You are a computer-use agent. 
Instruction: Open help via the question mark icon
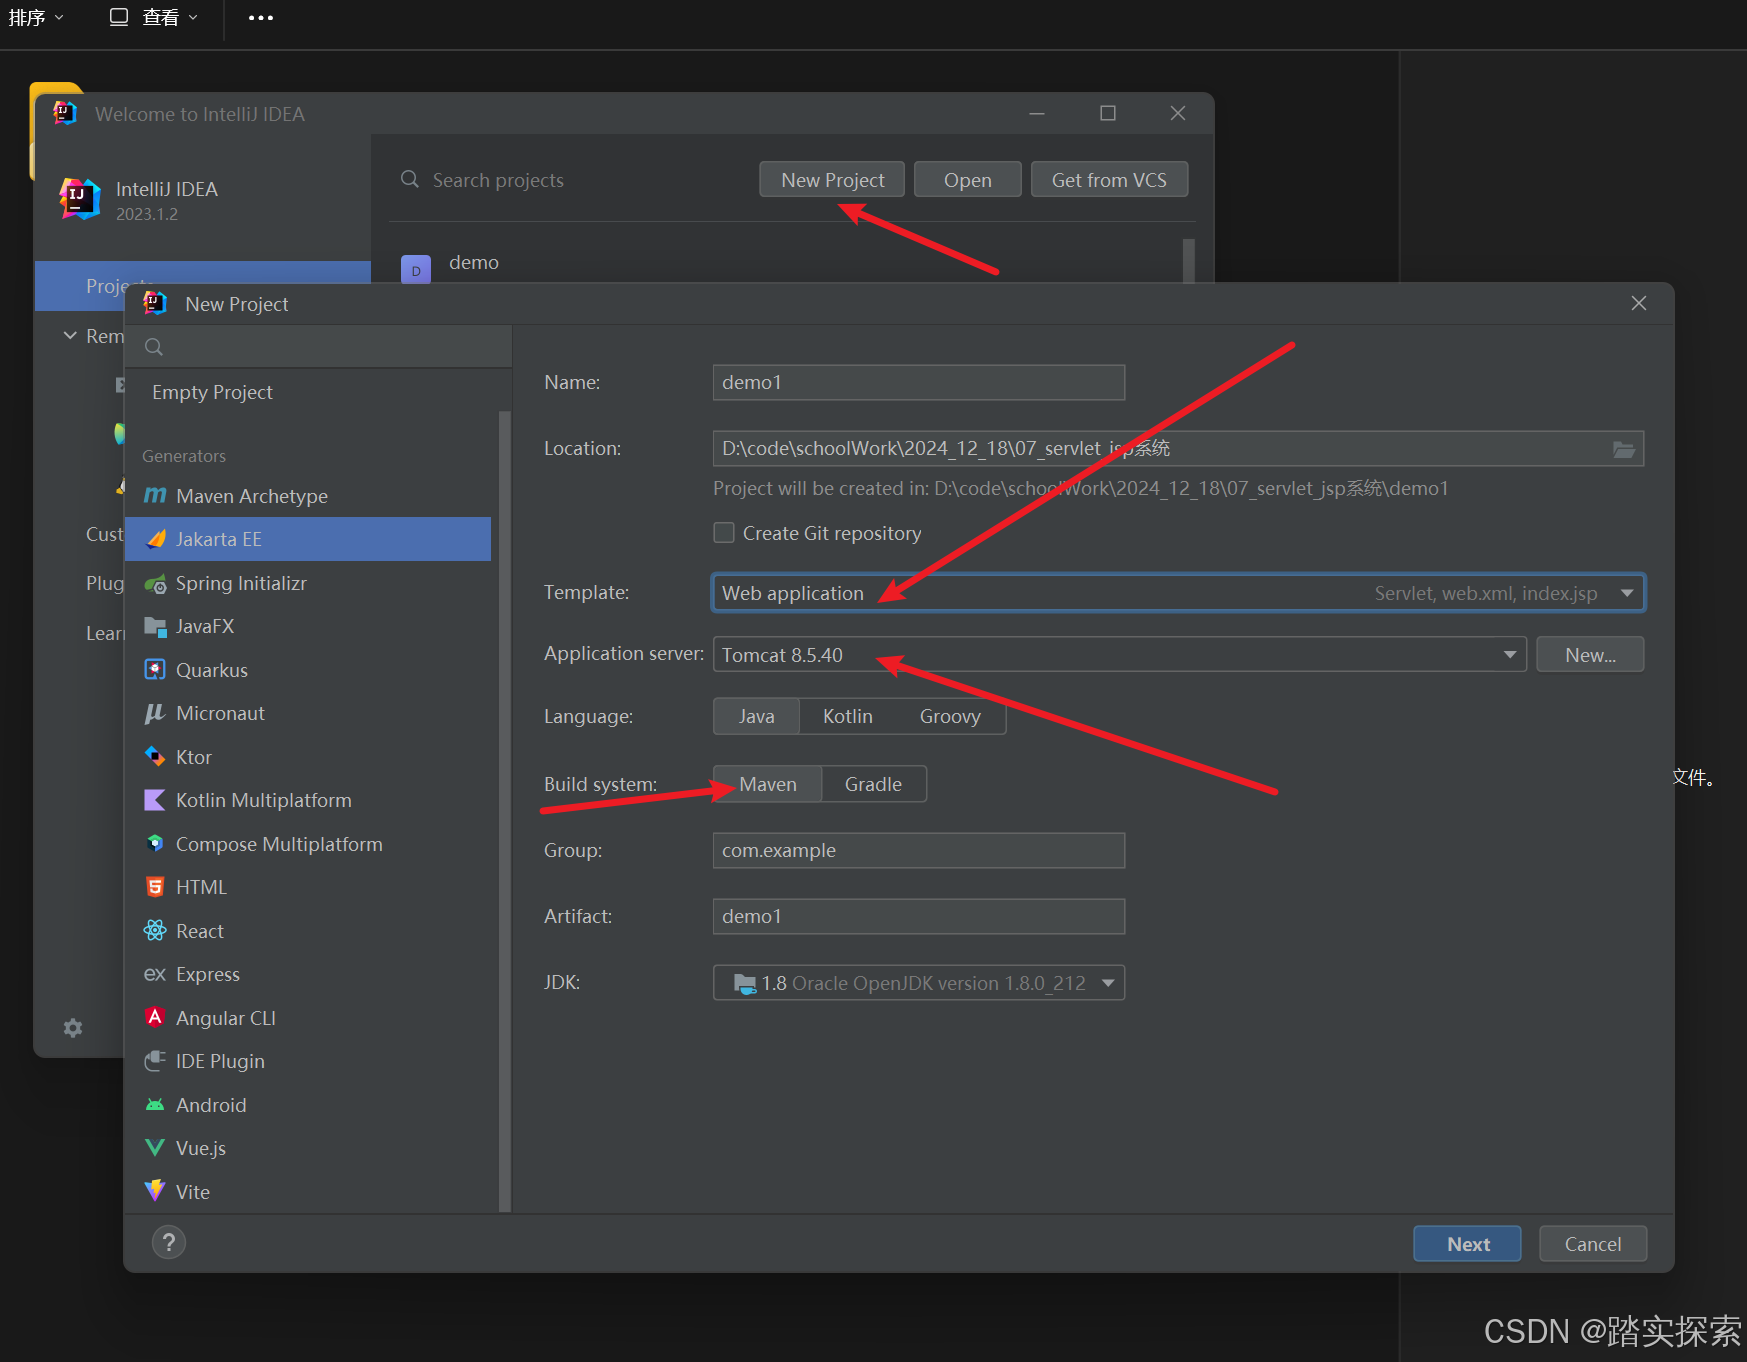tap(169, 1243)
